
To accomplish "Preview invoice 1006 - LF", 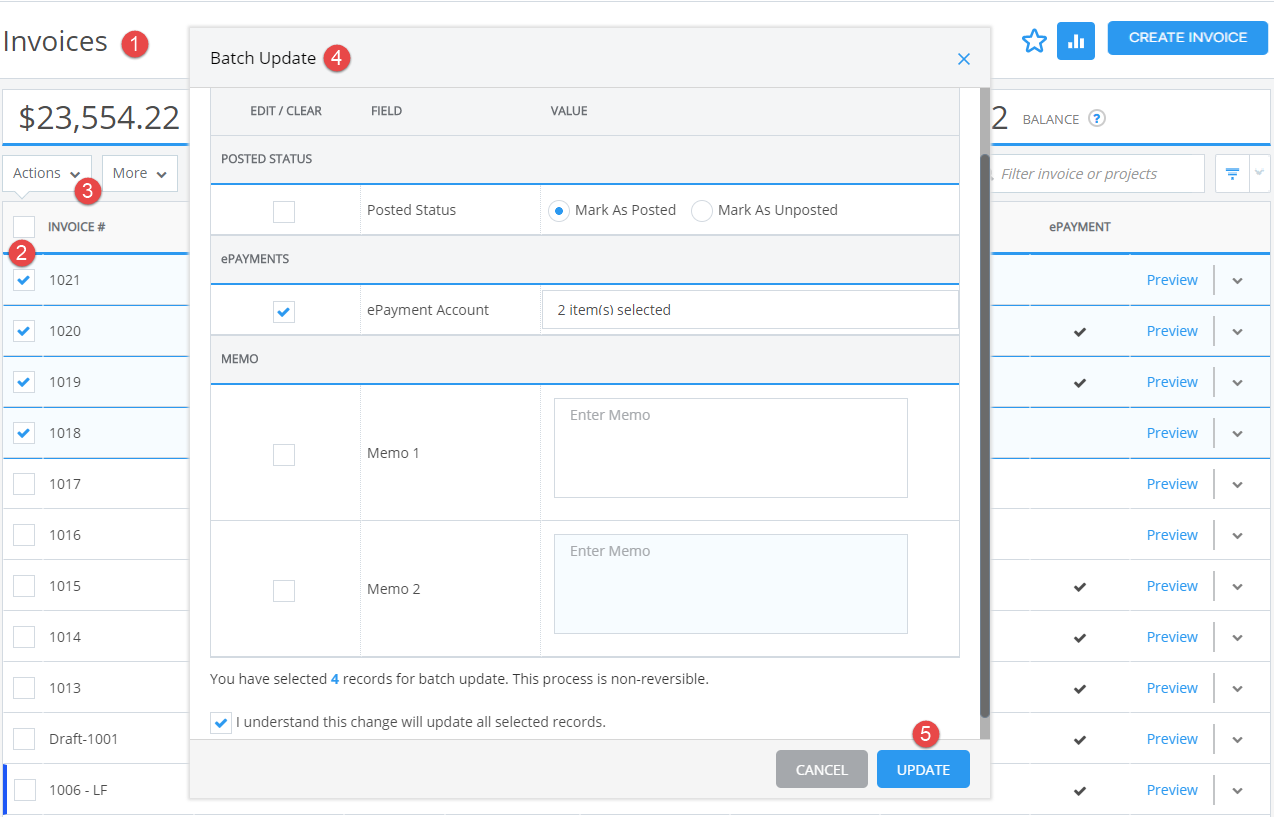I will click(x=1172, y=790).
